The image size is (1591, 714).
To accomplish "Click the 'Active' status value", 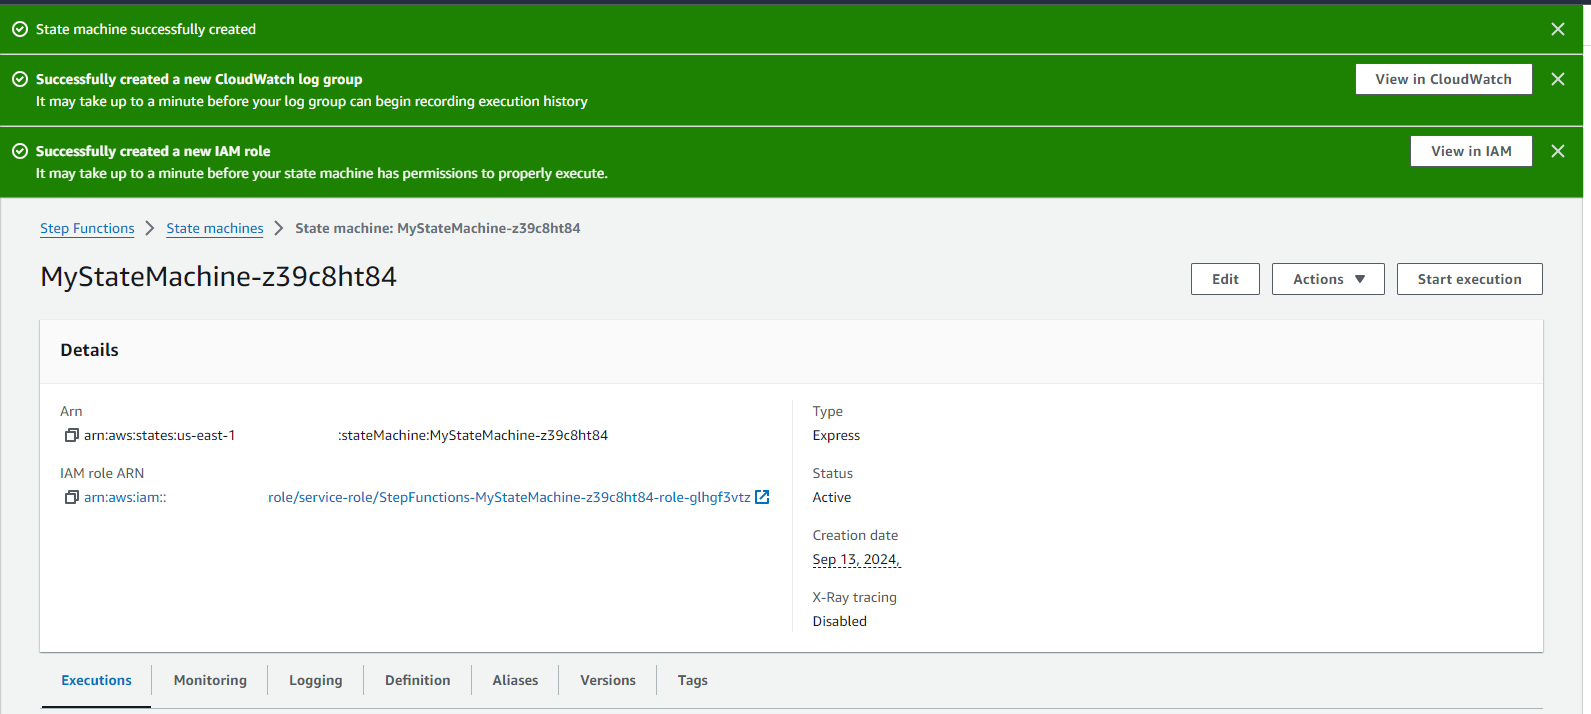I will pos(832,497).
